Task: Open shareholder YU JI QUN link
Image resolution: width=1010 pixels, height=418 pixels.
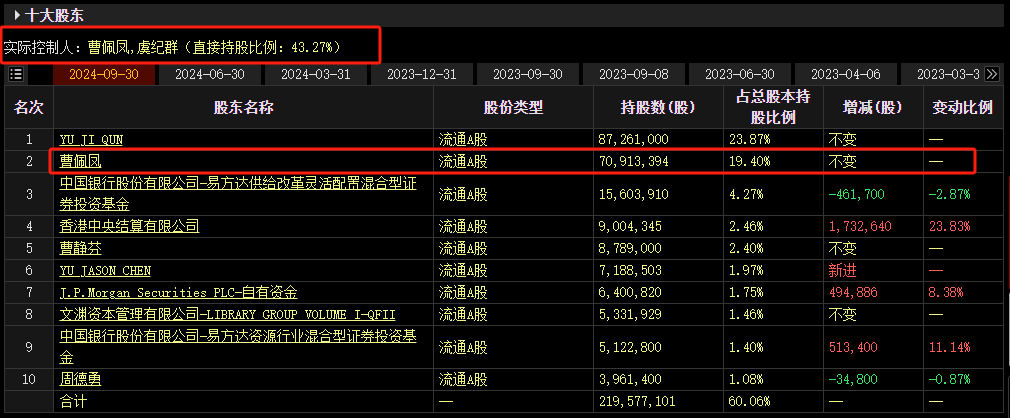Action: 91,139
